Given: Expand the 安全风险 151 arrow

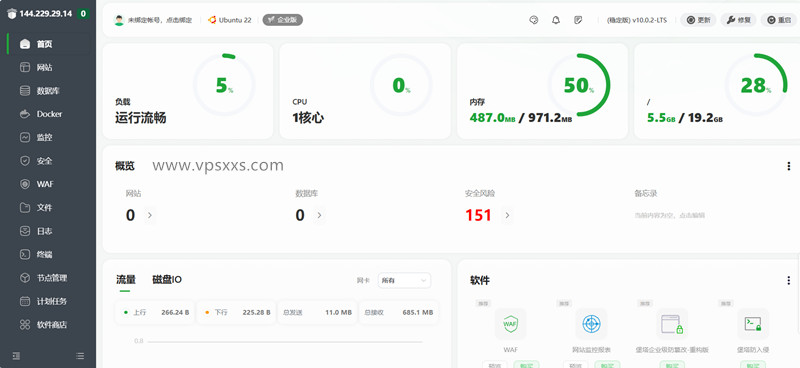Looking at the screenshot, I should tap(507, 215).
